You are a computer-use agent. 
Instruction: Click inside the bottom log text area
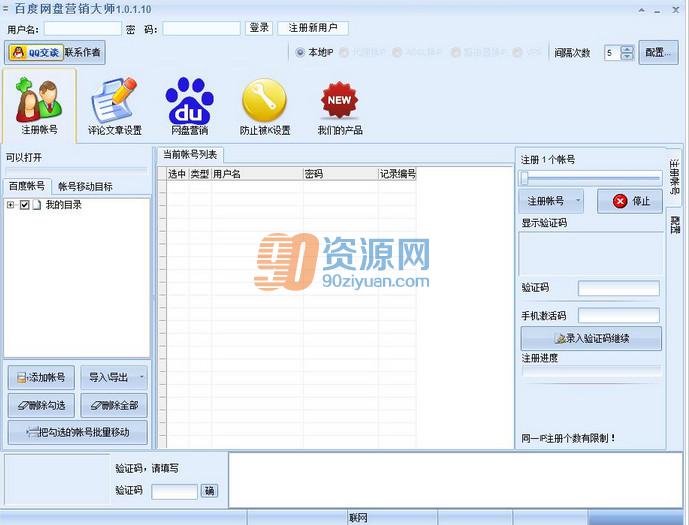tap(455, 480)
